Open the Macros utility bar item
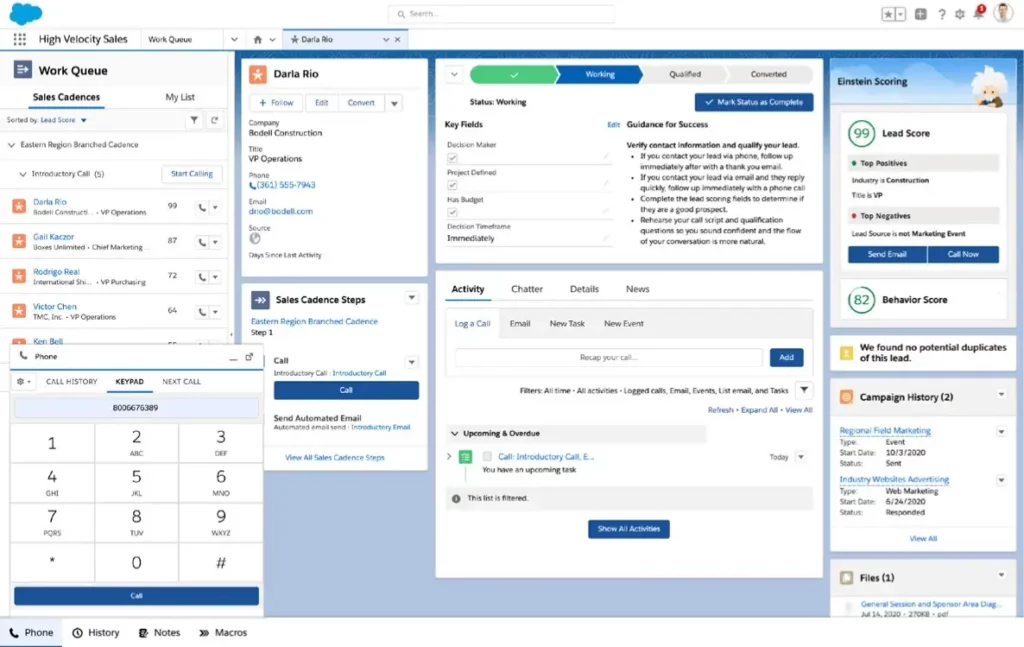Viewport: 1024px width, 647px height. [223, 633]
